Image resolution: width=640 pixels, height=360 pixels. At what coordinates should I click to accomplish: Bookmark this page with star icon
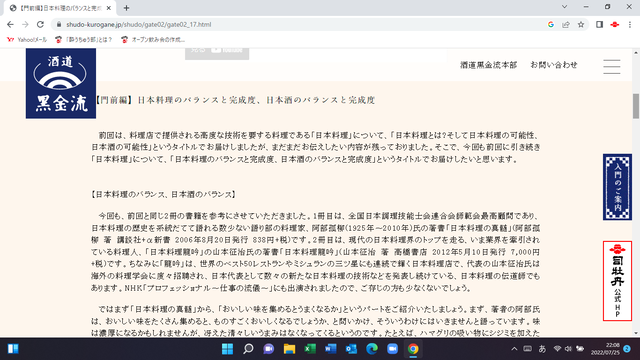coord(581,24)
